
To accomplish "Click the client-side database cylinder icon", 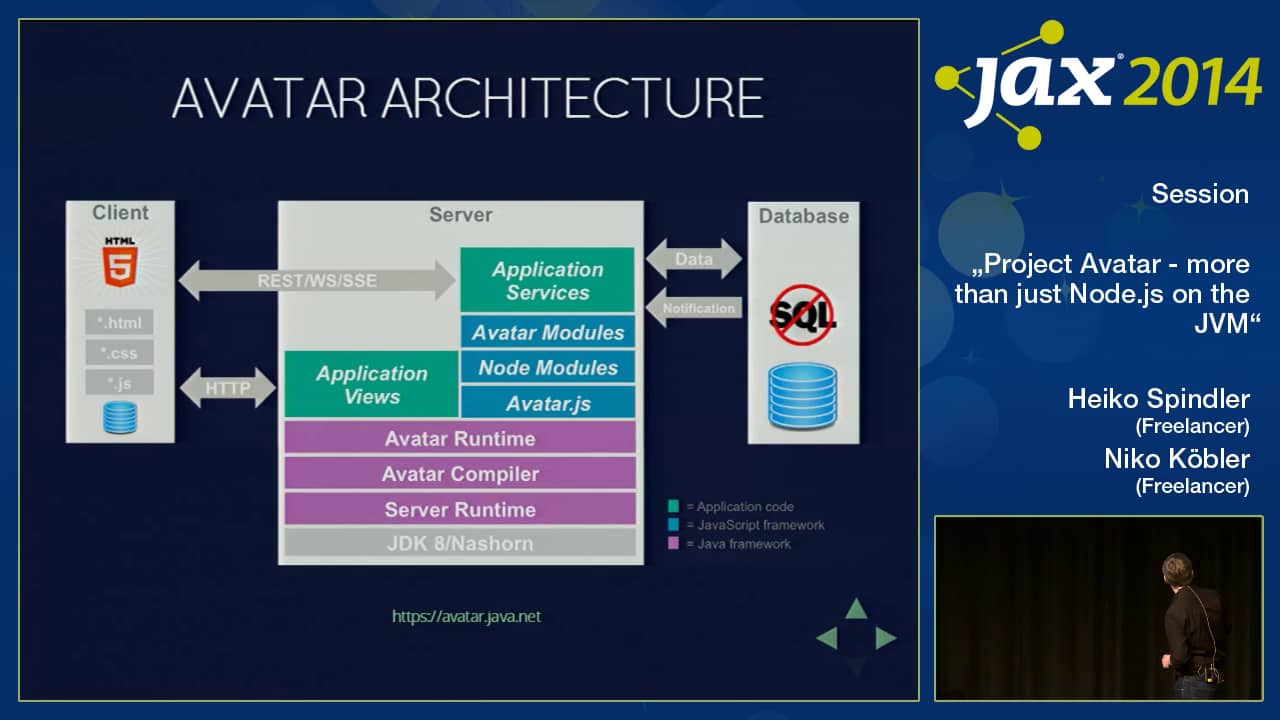I will 119,417.
